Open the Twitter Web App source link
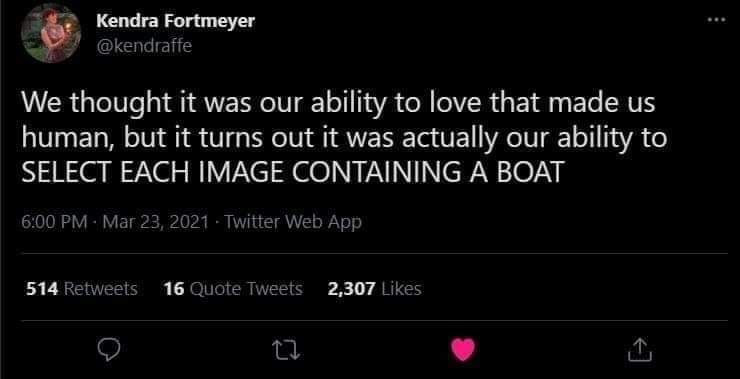Viewport: 740px width, 379px height. pos(293,221)
